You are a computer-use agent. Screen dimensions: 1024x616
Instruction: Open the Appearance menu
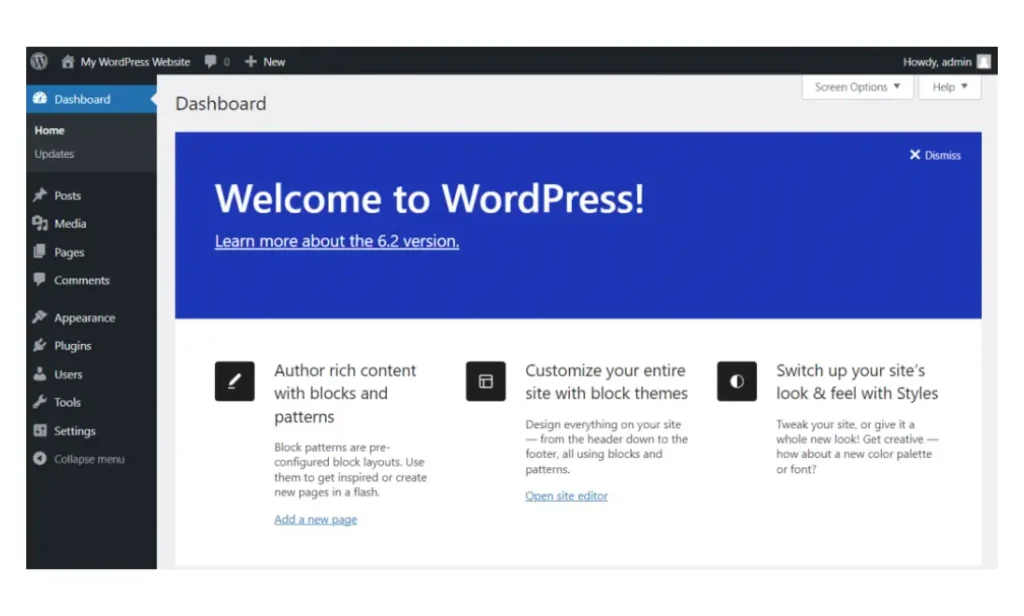84,317
